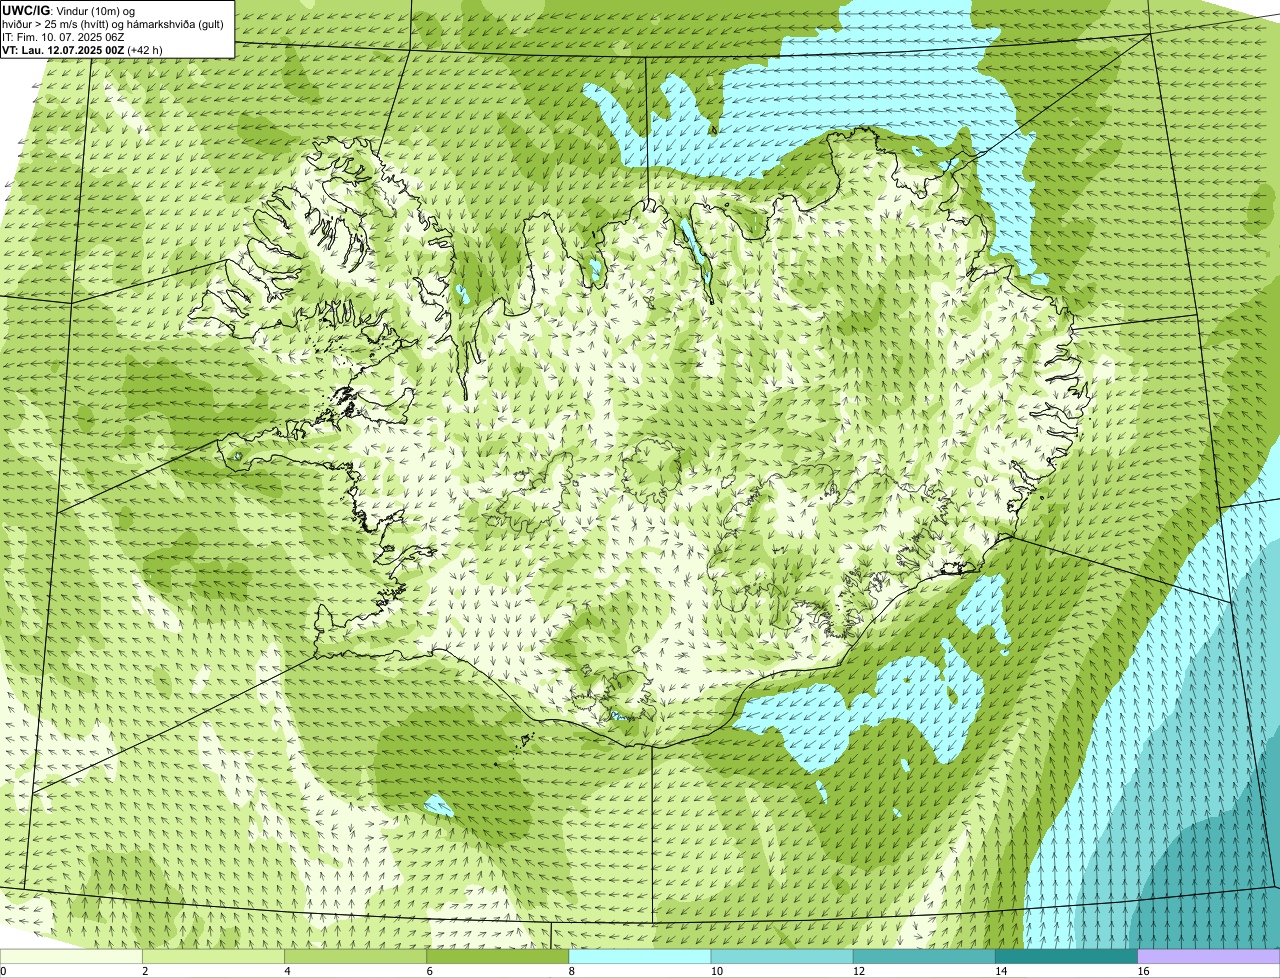The width and height of the screenshot is (1280, 978).
Task: Click the scale label '8'
Action: coord(572,971)
